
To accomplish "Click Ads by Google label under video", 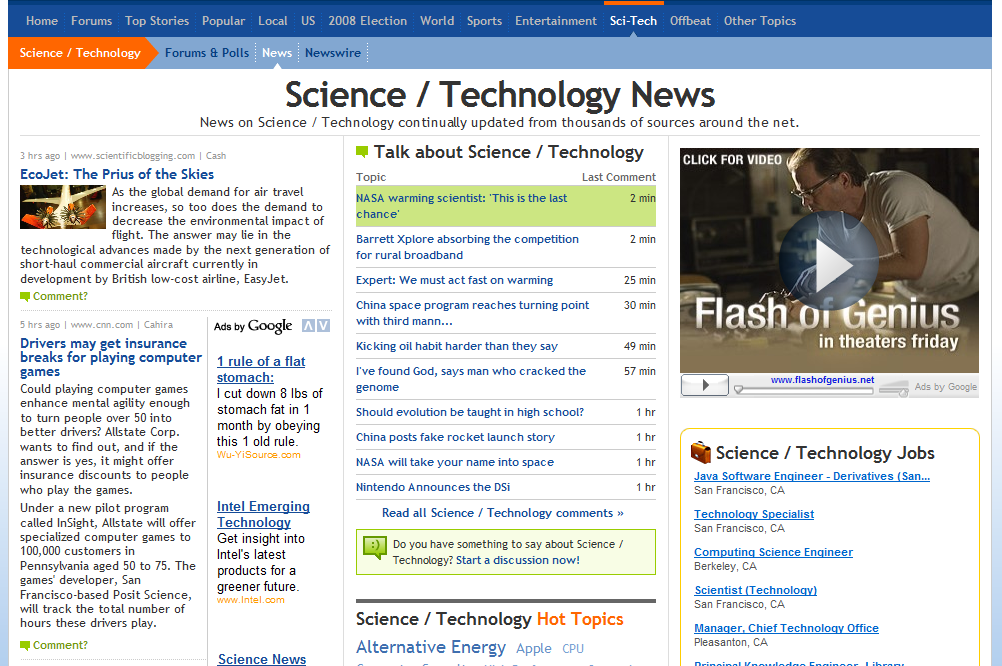I will click(x=945, y=387).
